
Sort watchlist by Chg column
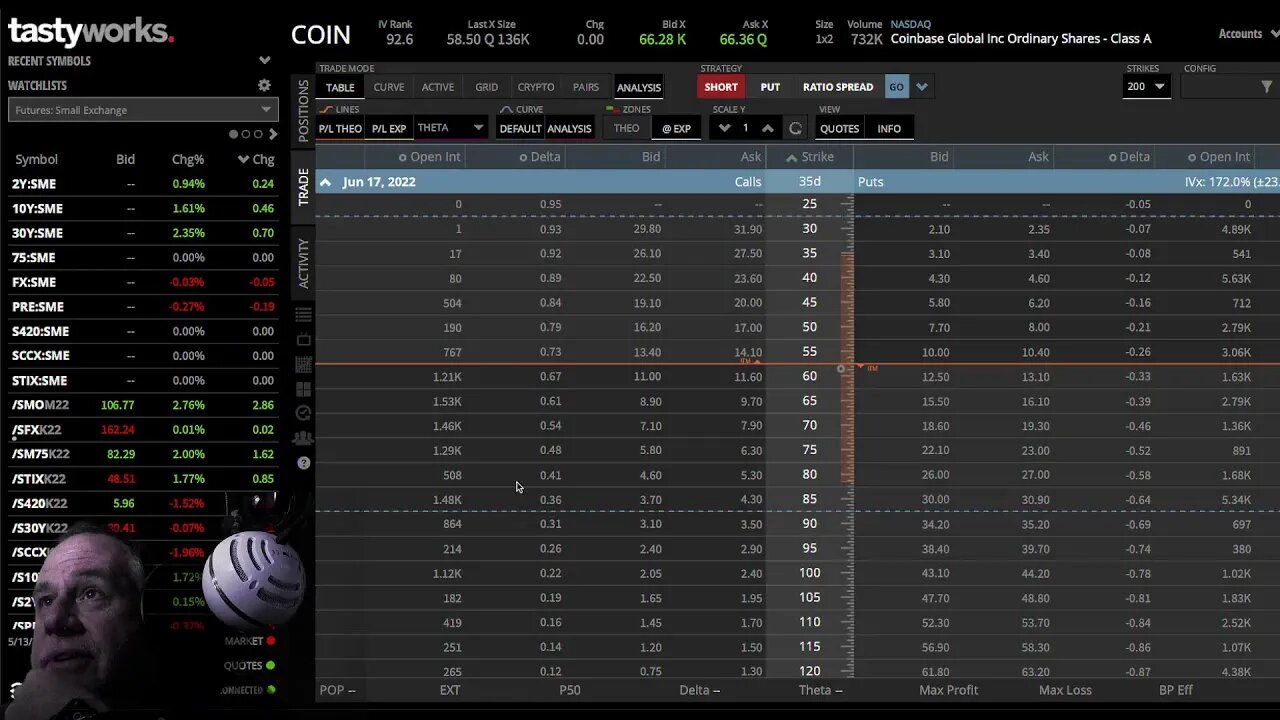coord(257,159)
